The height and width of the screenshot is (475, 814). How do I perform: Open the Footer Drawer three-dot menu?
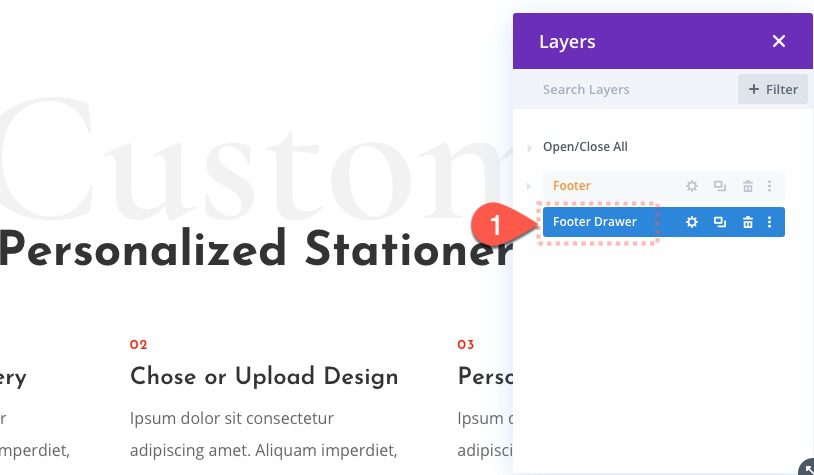769,222
